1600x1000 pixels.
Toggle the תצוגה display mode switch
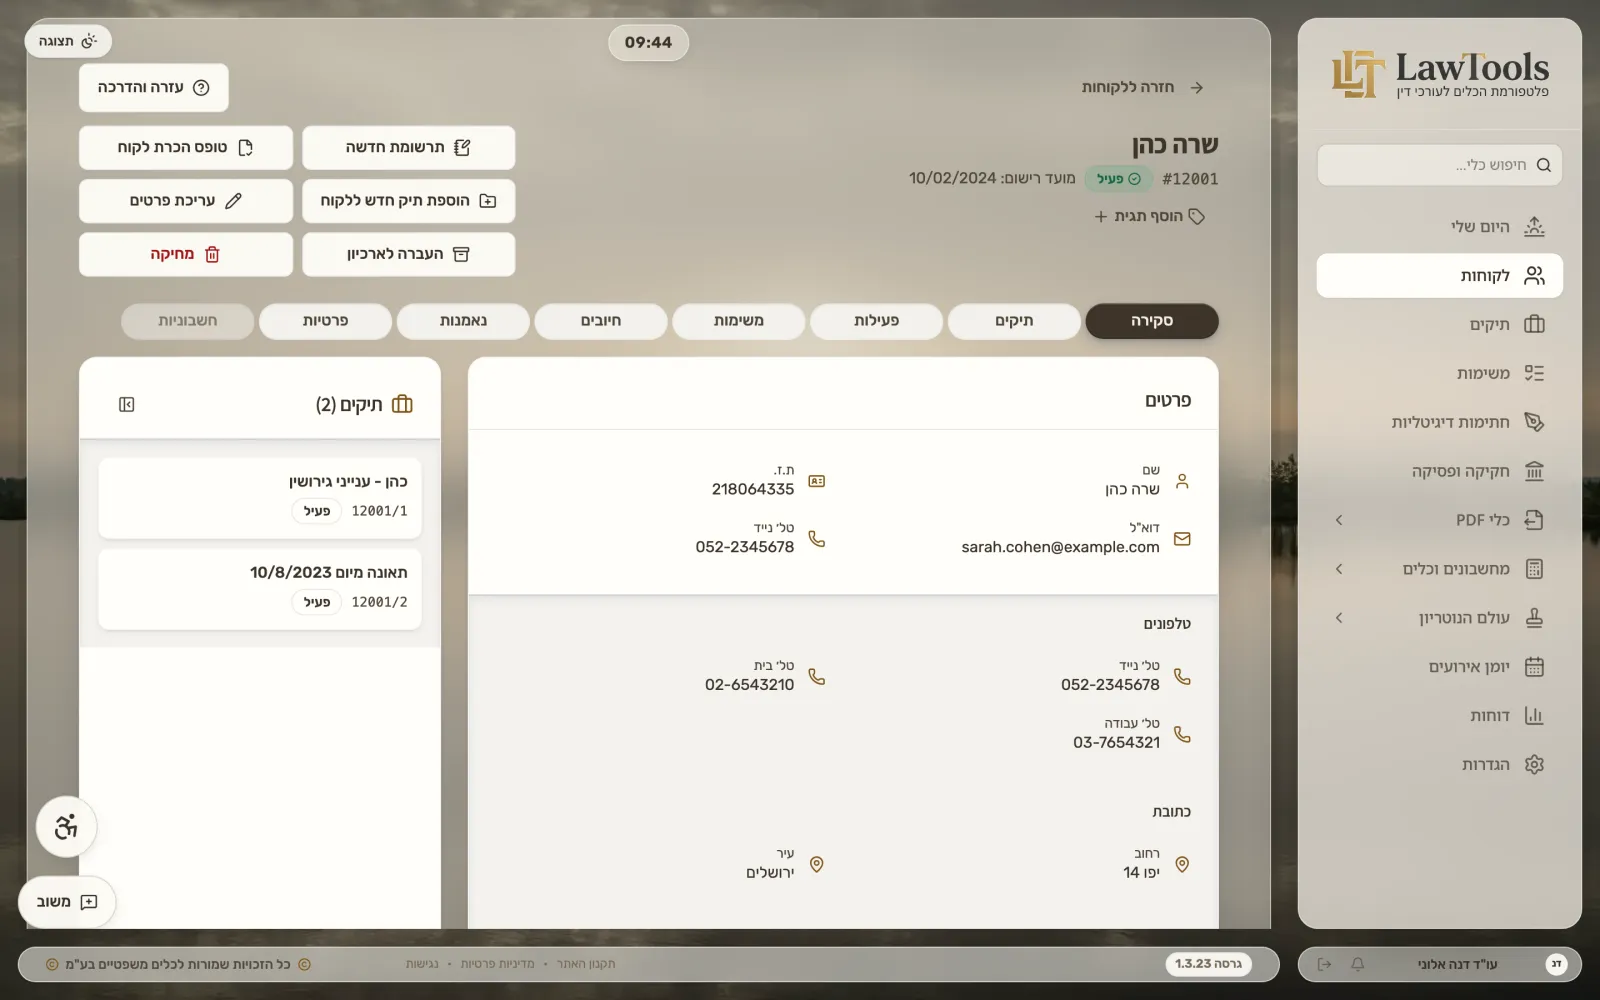click(68, 41)
